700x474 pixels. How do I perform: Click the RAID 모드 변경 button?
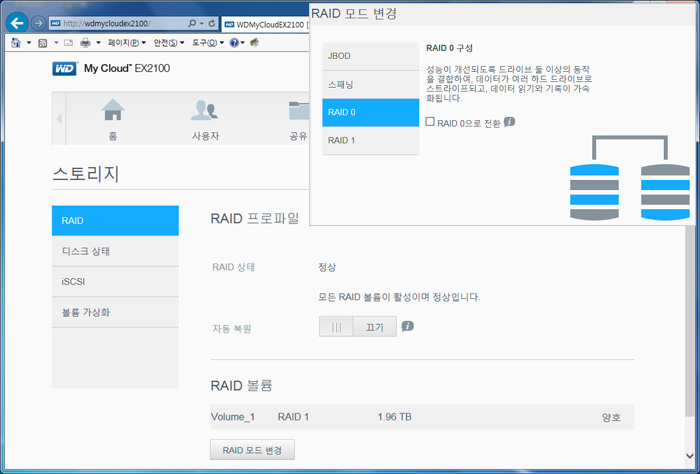(x=252, y=450)
